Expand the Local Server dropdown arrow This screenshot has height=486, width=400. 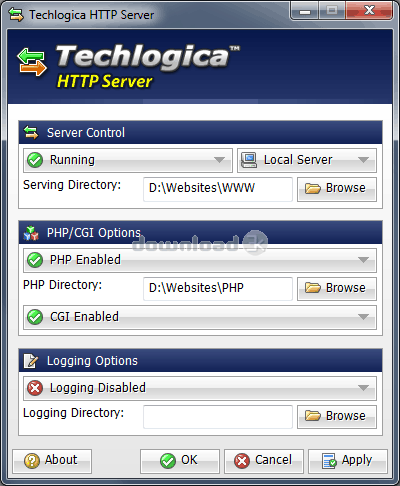(x=363, y=160)
